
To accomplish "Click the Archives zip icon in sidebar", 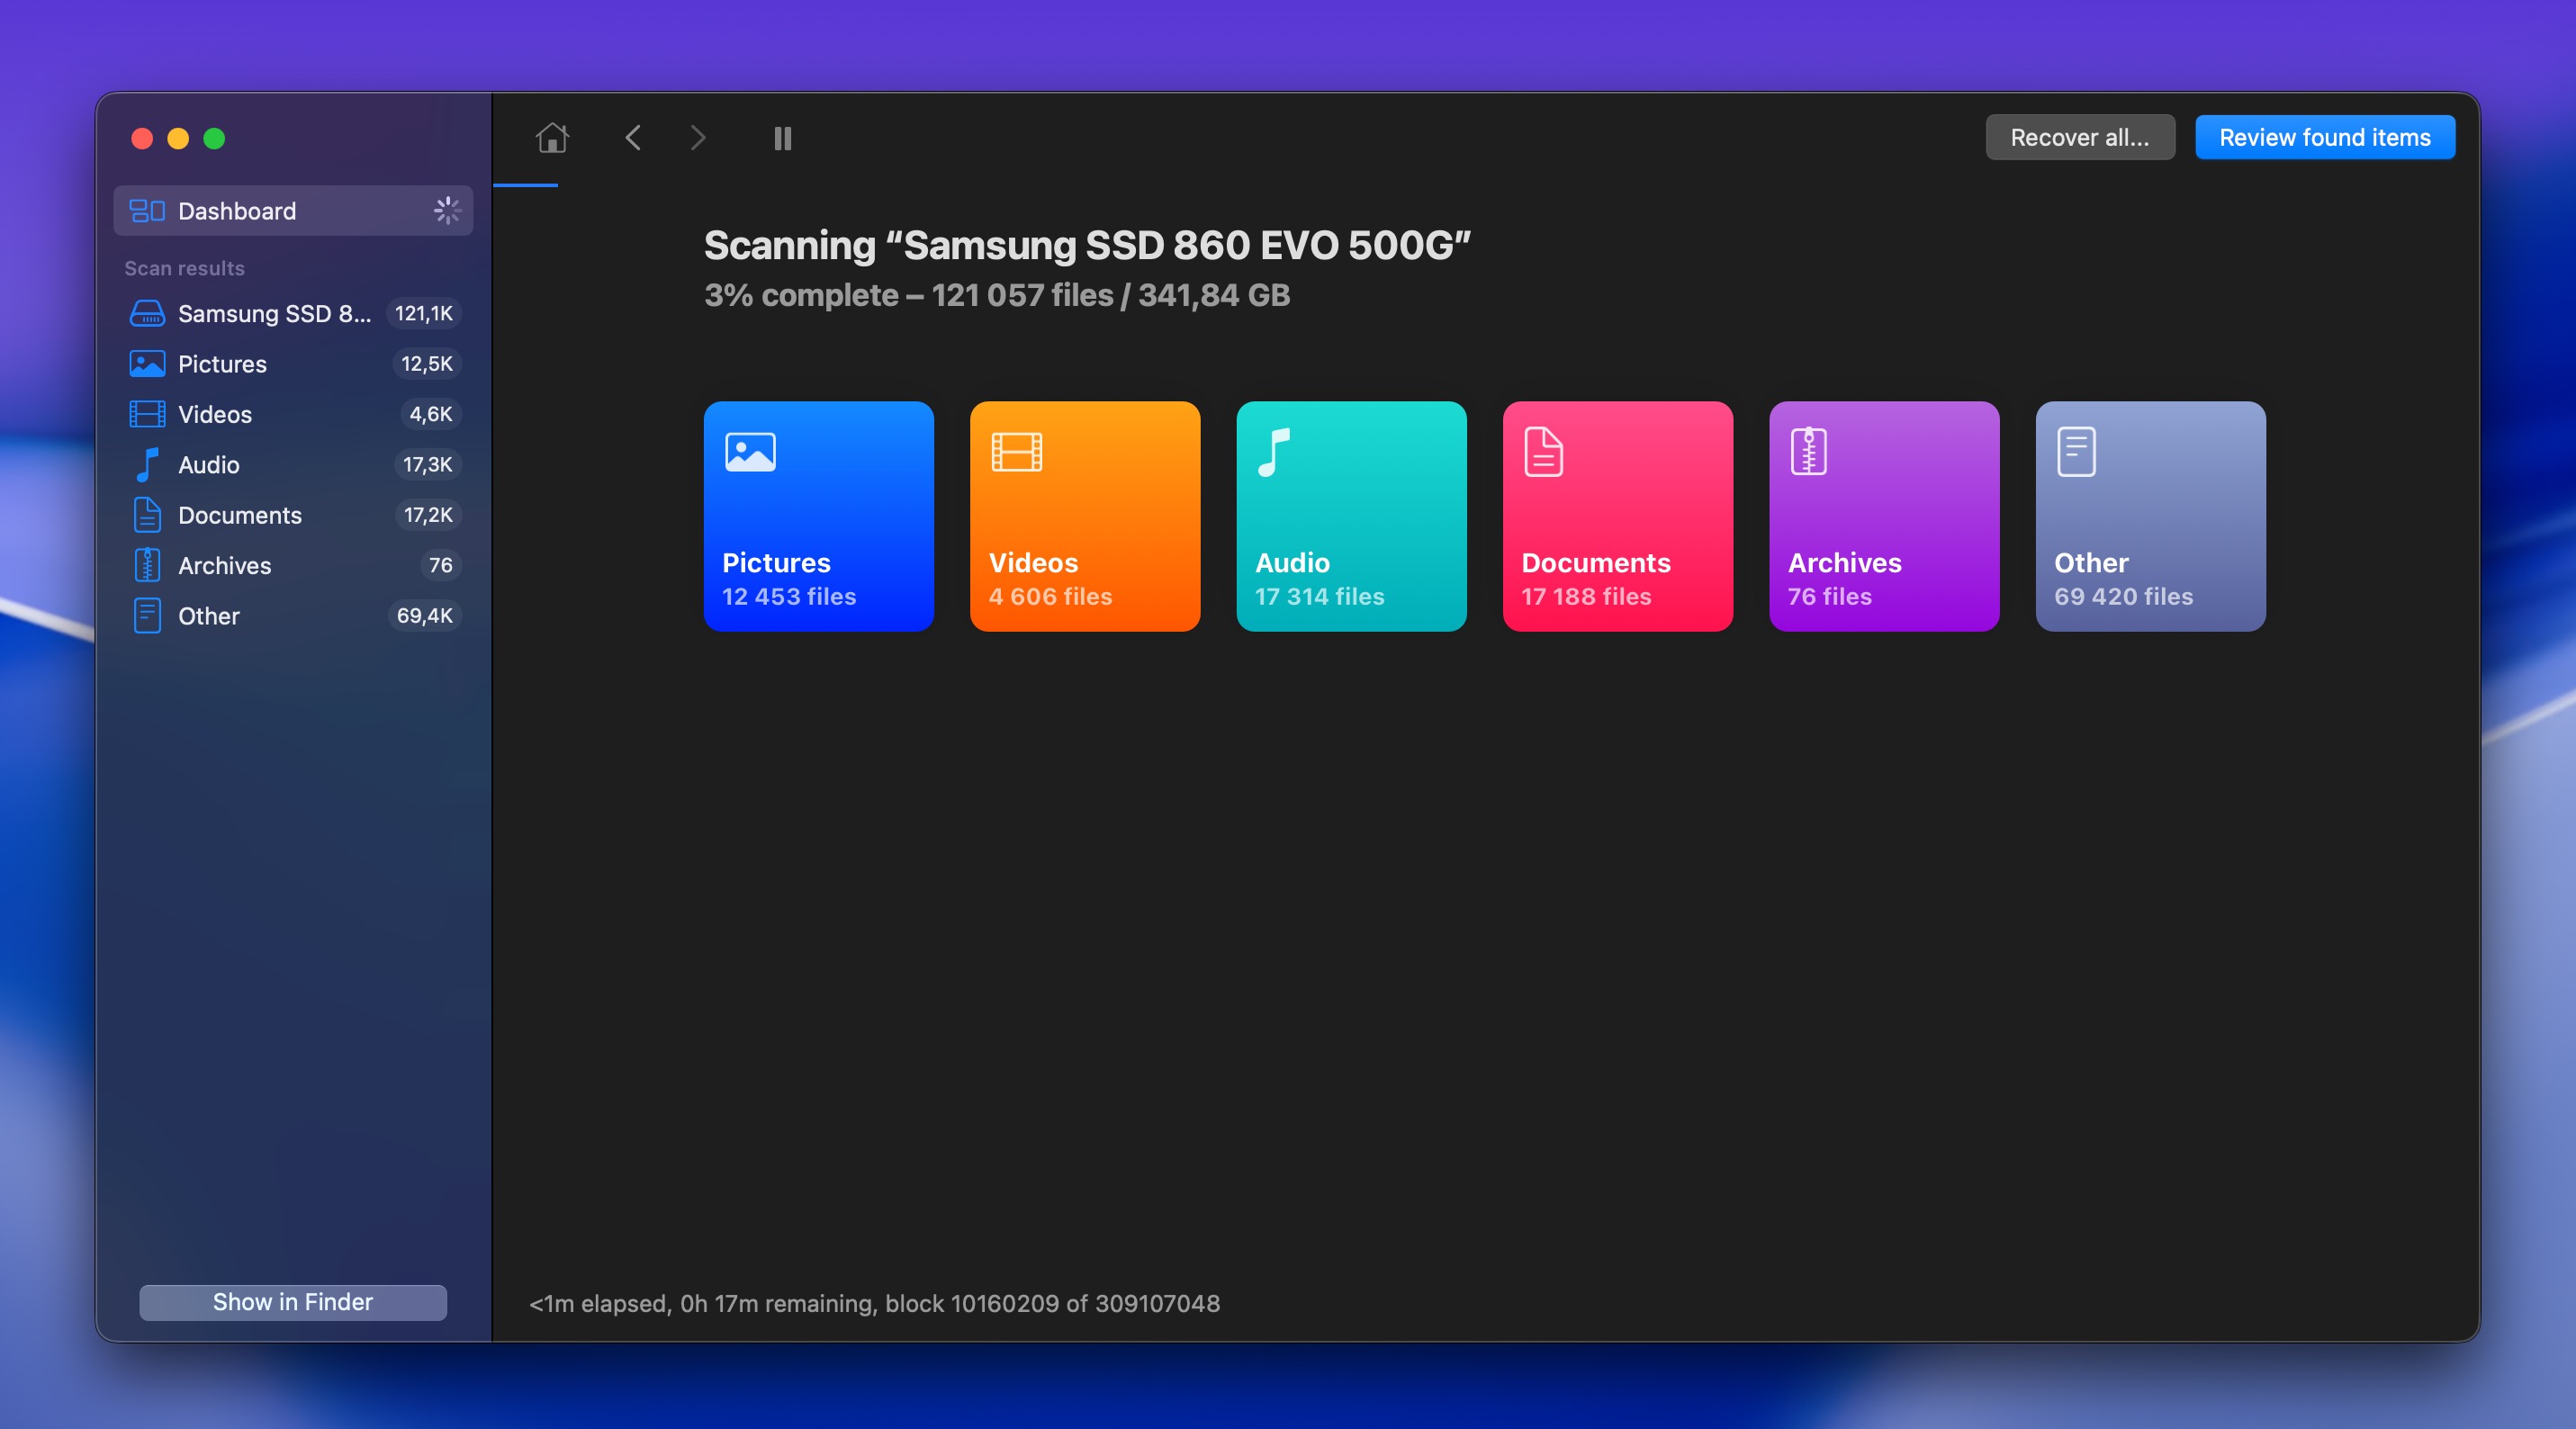I will click(147, 565).
